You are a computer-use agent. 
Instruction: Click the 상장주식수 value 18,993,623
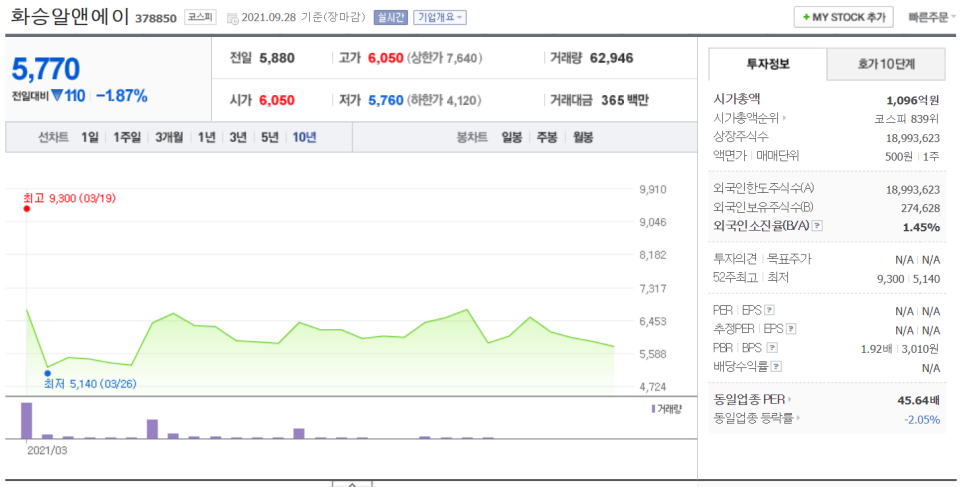pos(913,138)
